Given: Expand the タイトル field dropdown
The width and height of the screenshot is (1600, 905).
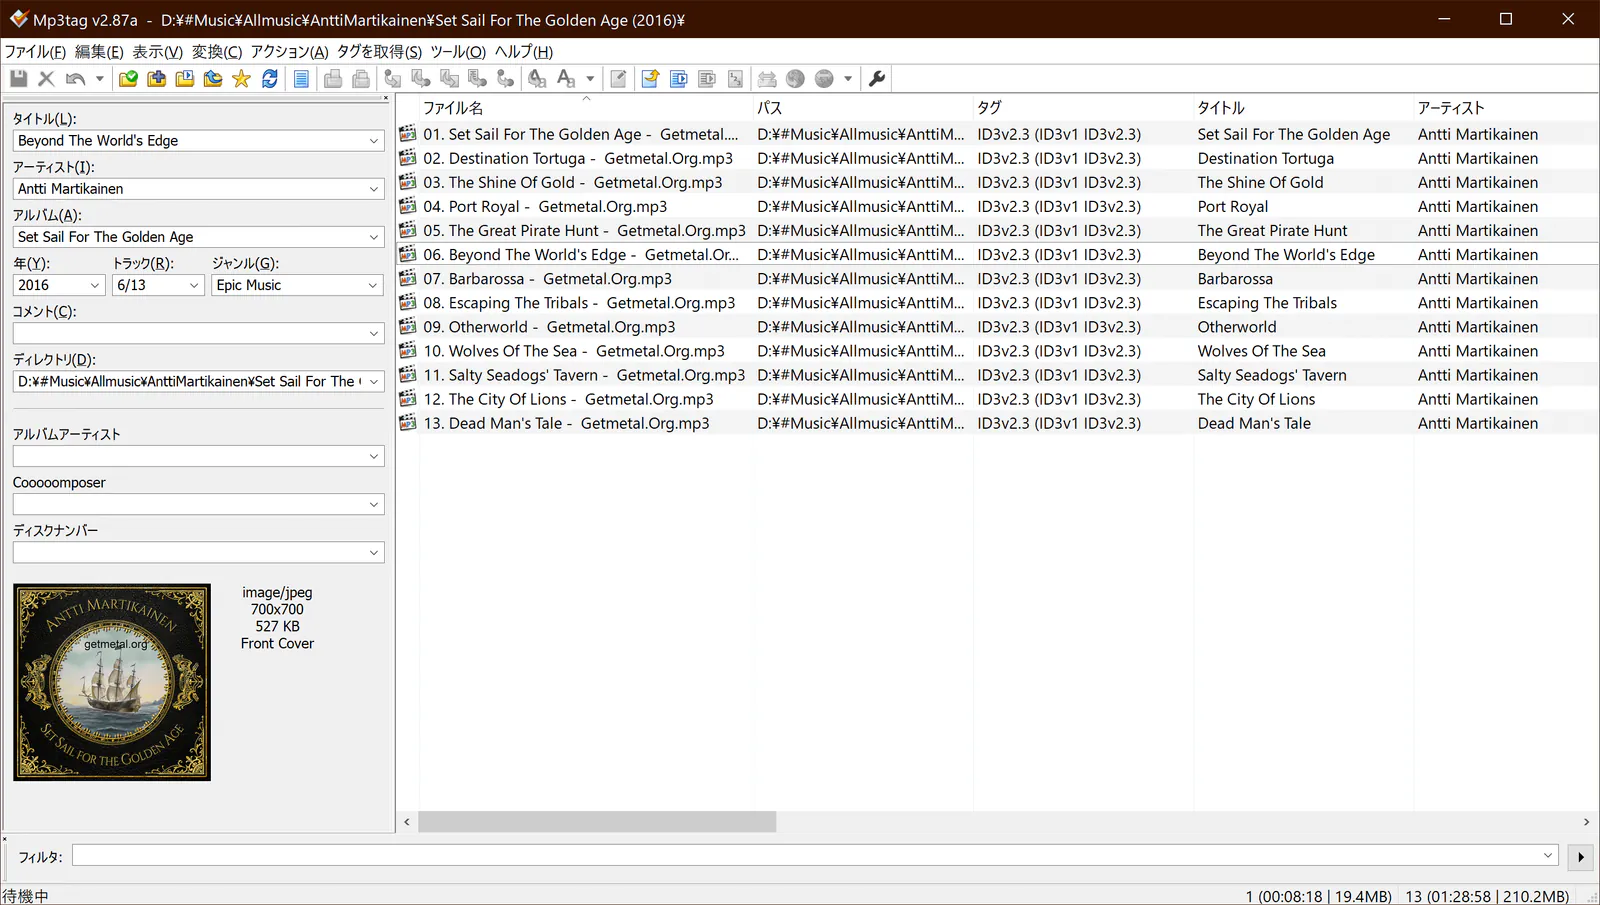Looking at the screenshot, I should pyautogui.click(x=374, y=141).
